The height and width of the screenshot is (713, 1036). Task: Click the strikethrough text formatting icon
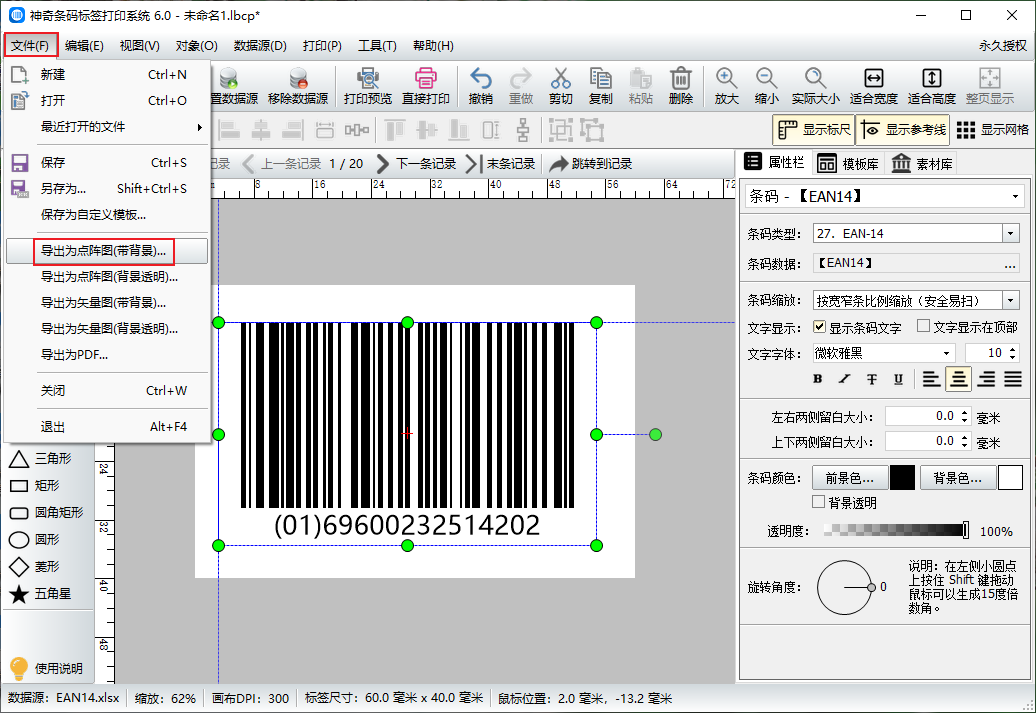click(x=871, y=379)
